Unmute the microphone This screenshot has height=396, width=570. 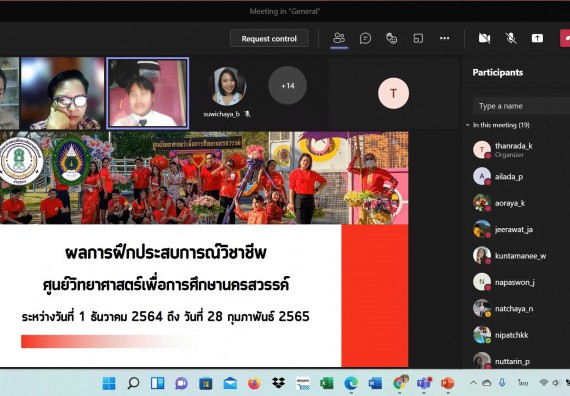point(511,38)
